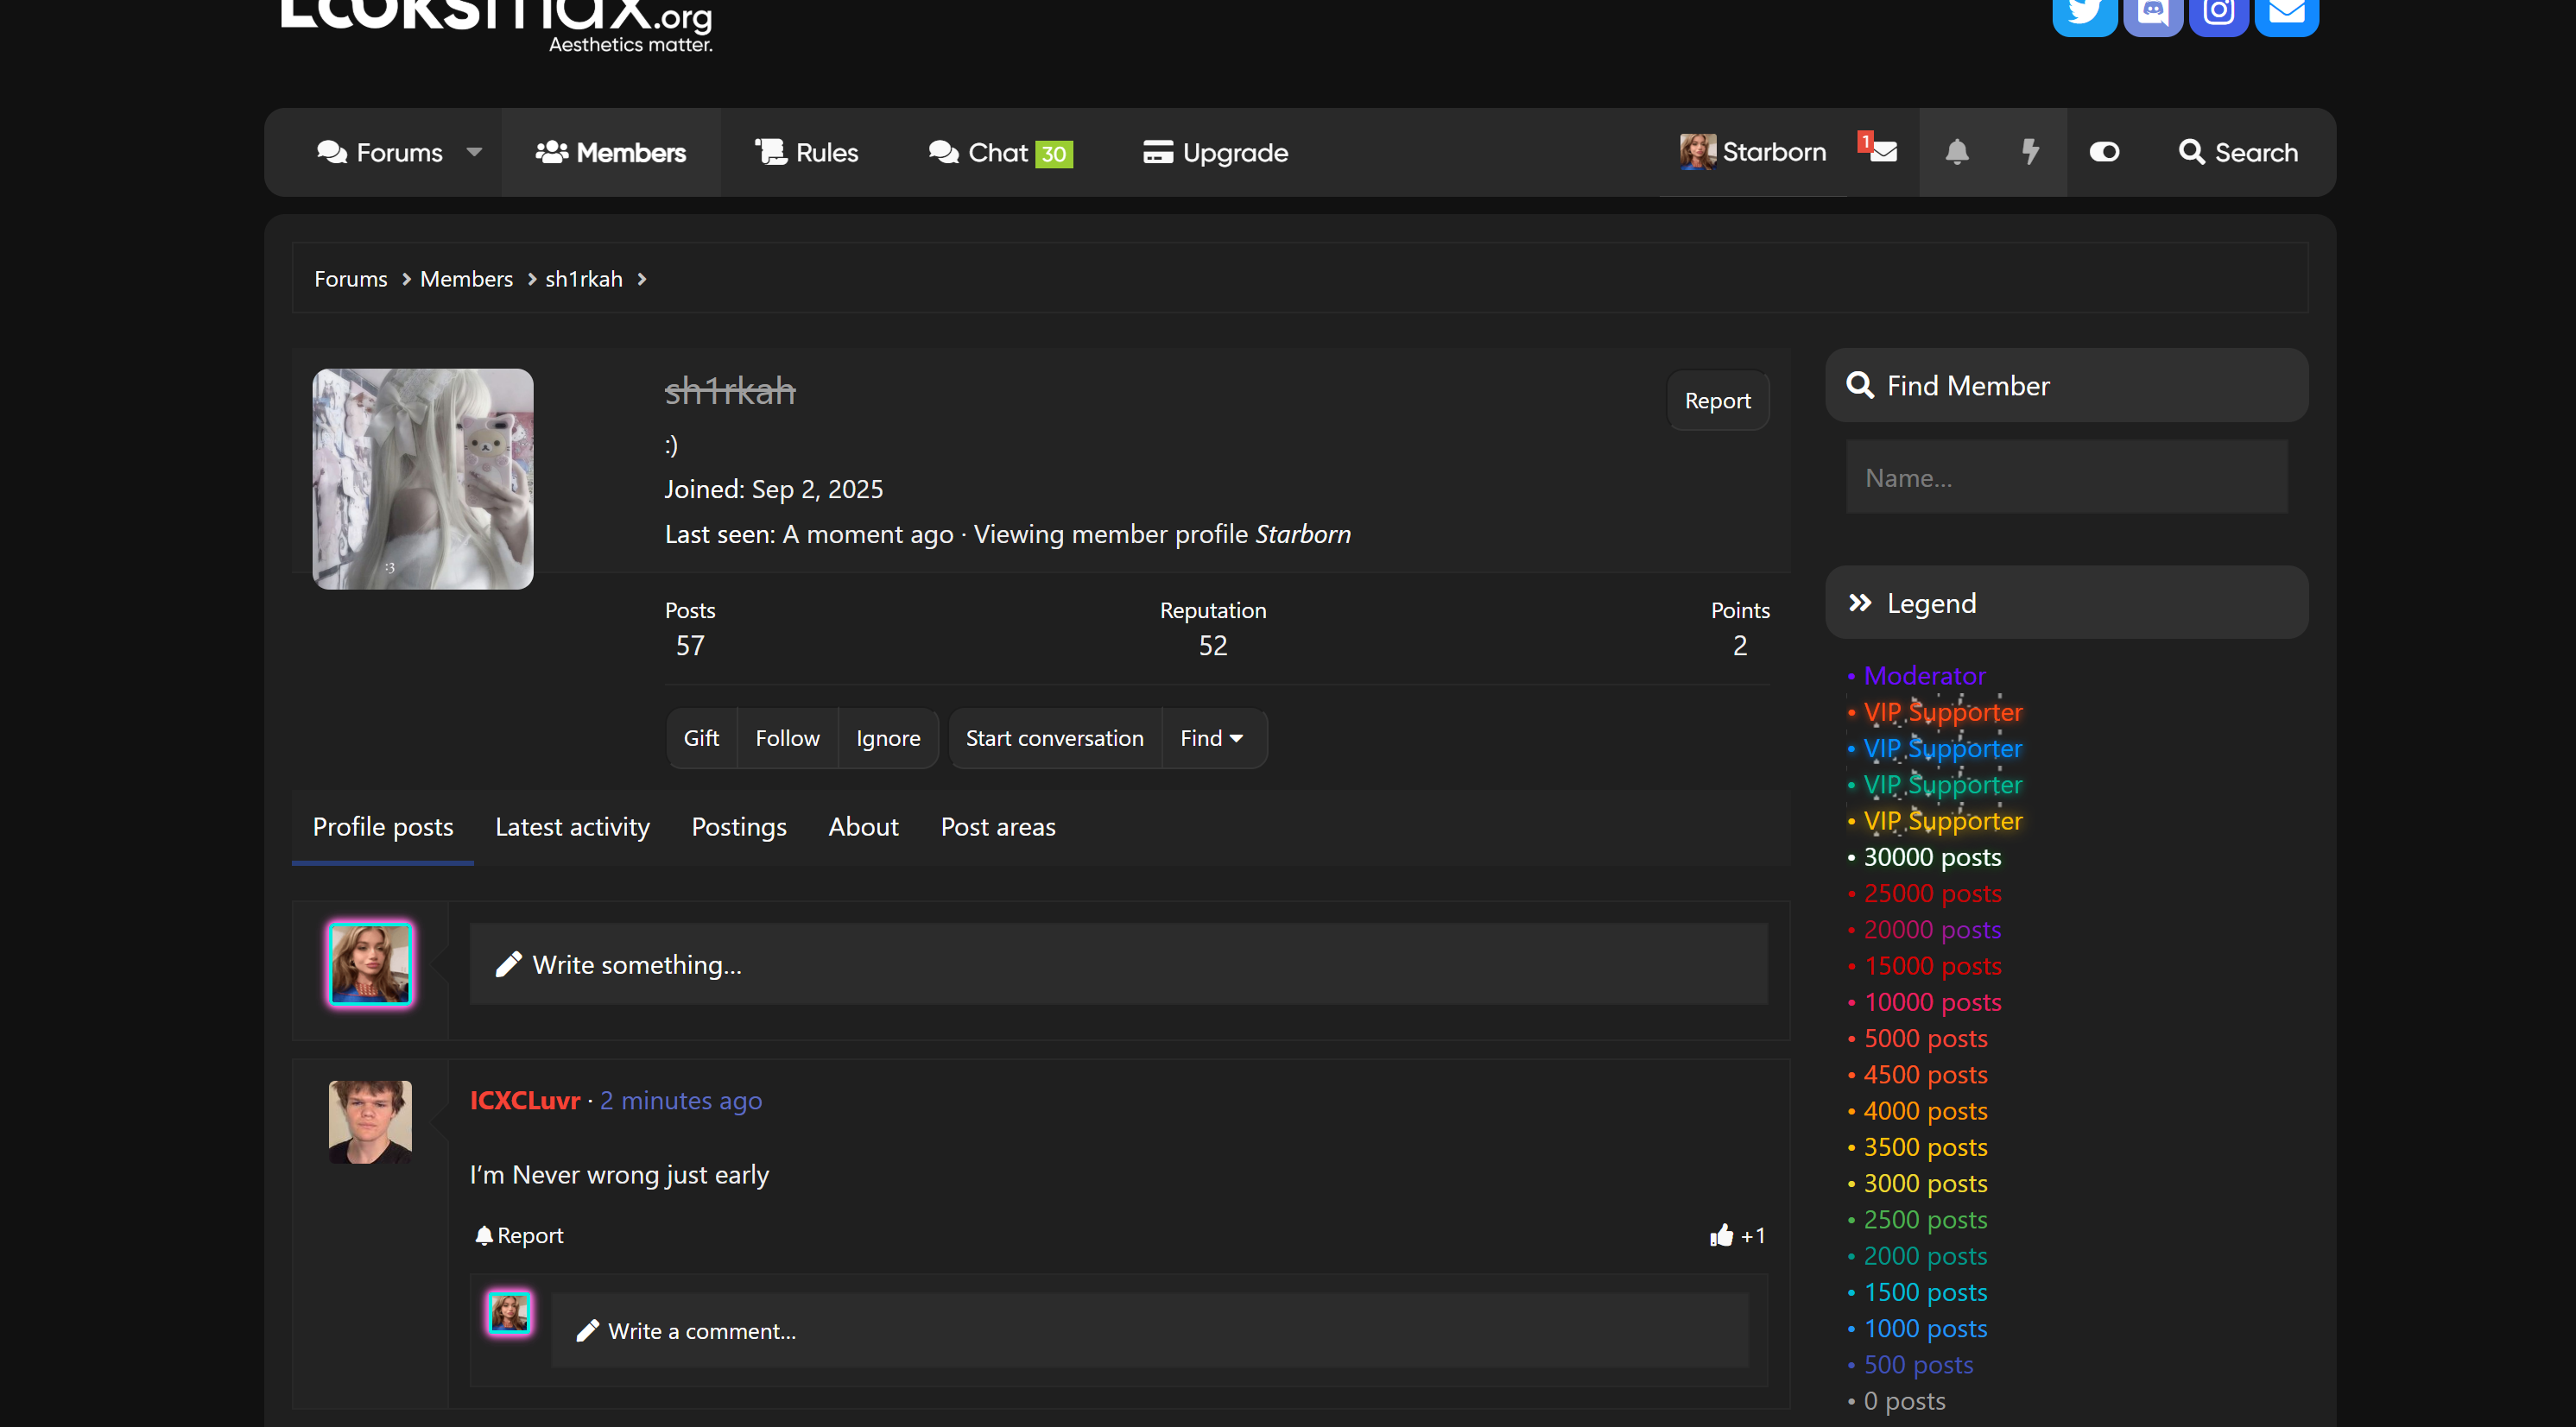Switch to the Post areas tab
The image size is (2576, 1427).
998,826
